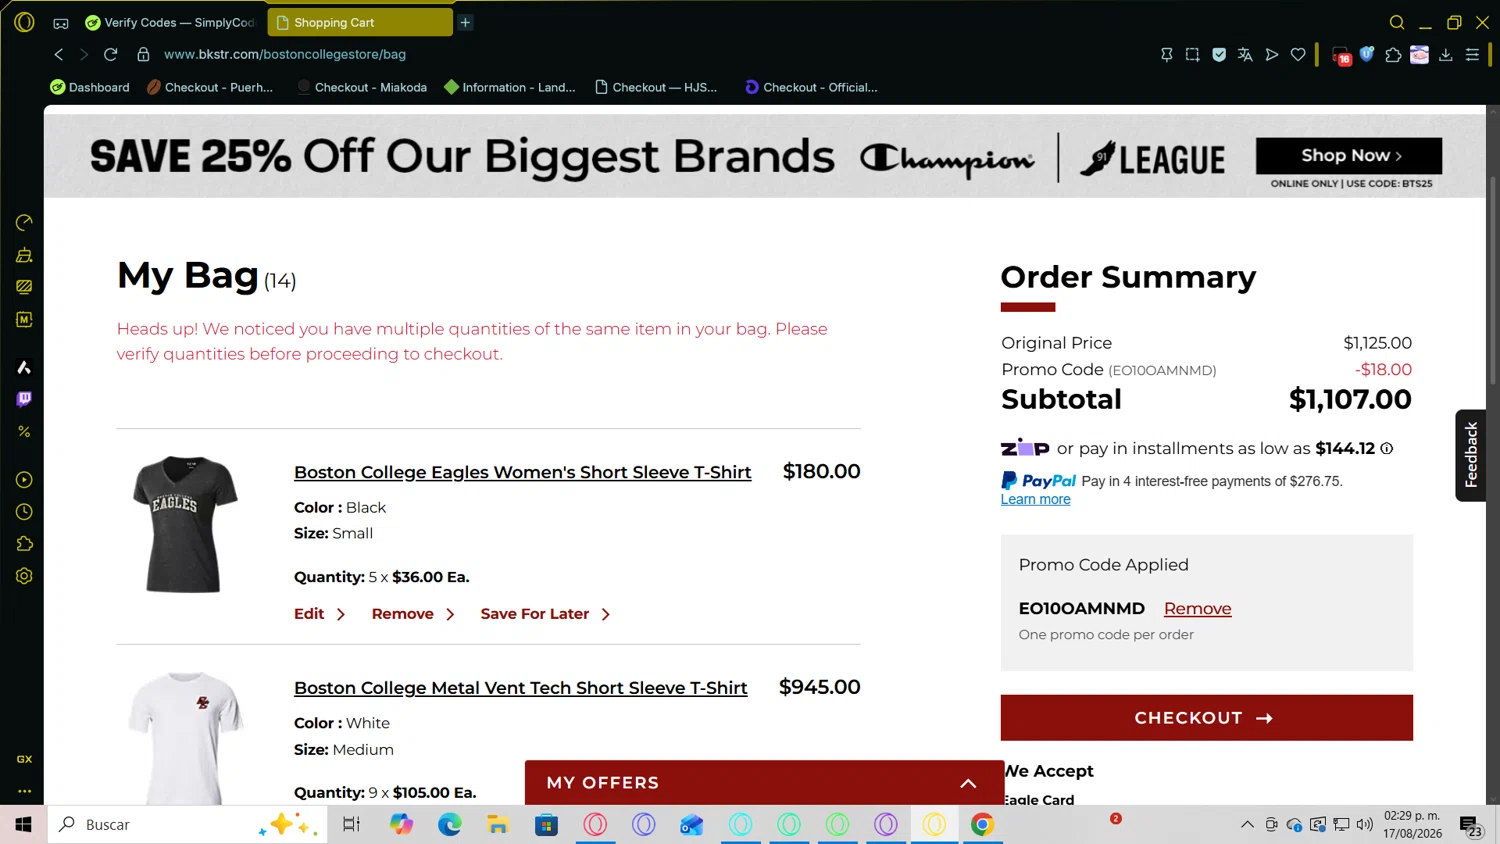Click the CHECKOUT button
The height and width of the screenshot is (844, 1500).
coord(1206,718)
